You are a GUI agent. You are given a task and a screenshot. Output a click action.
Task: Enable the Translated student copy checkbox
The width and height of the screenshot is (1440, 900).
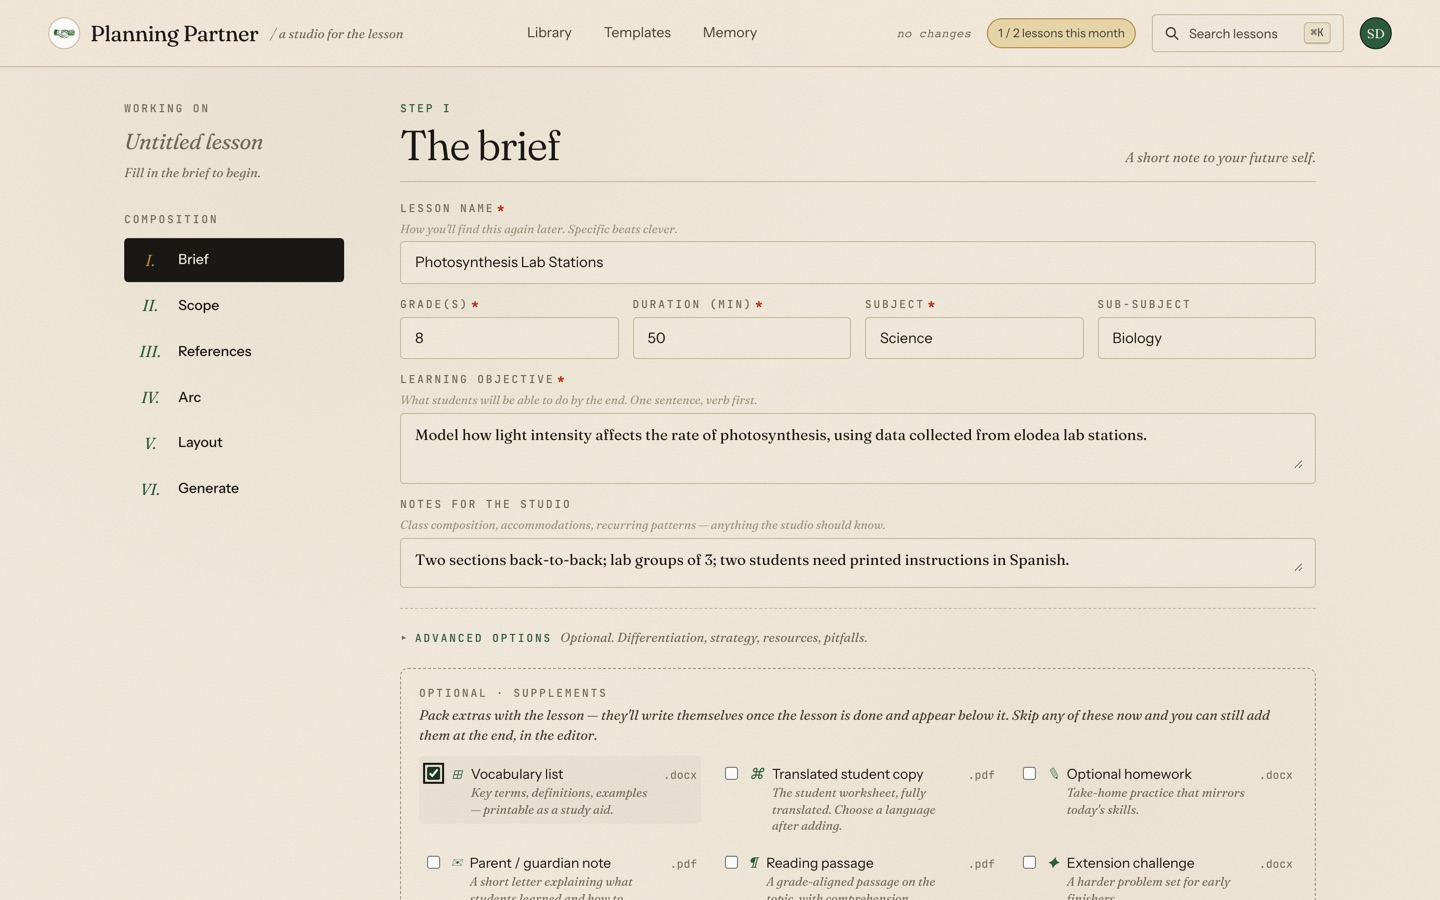[731, 773]
